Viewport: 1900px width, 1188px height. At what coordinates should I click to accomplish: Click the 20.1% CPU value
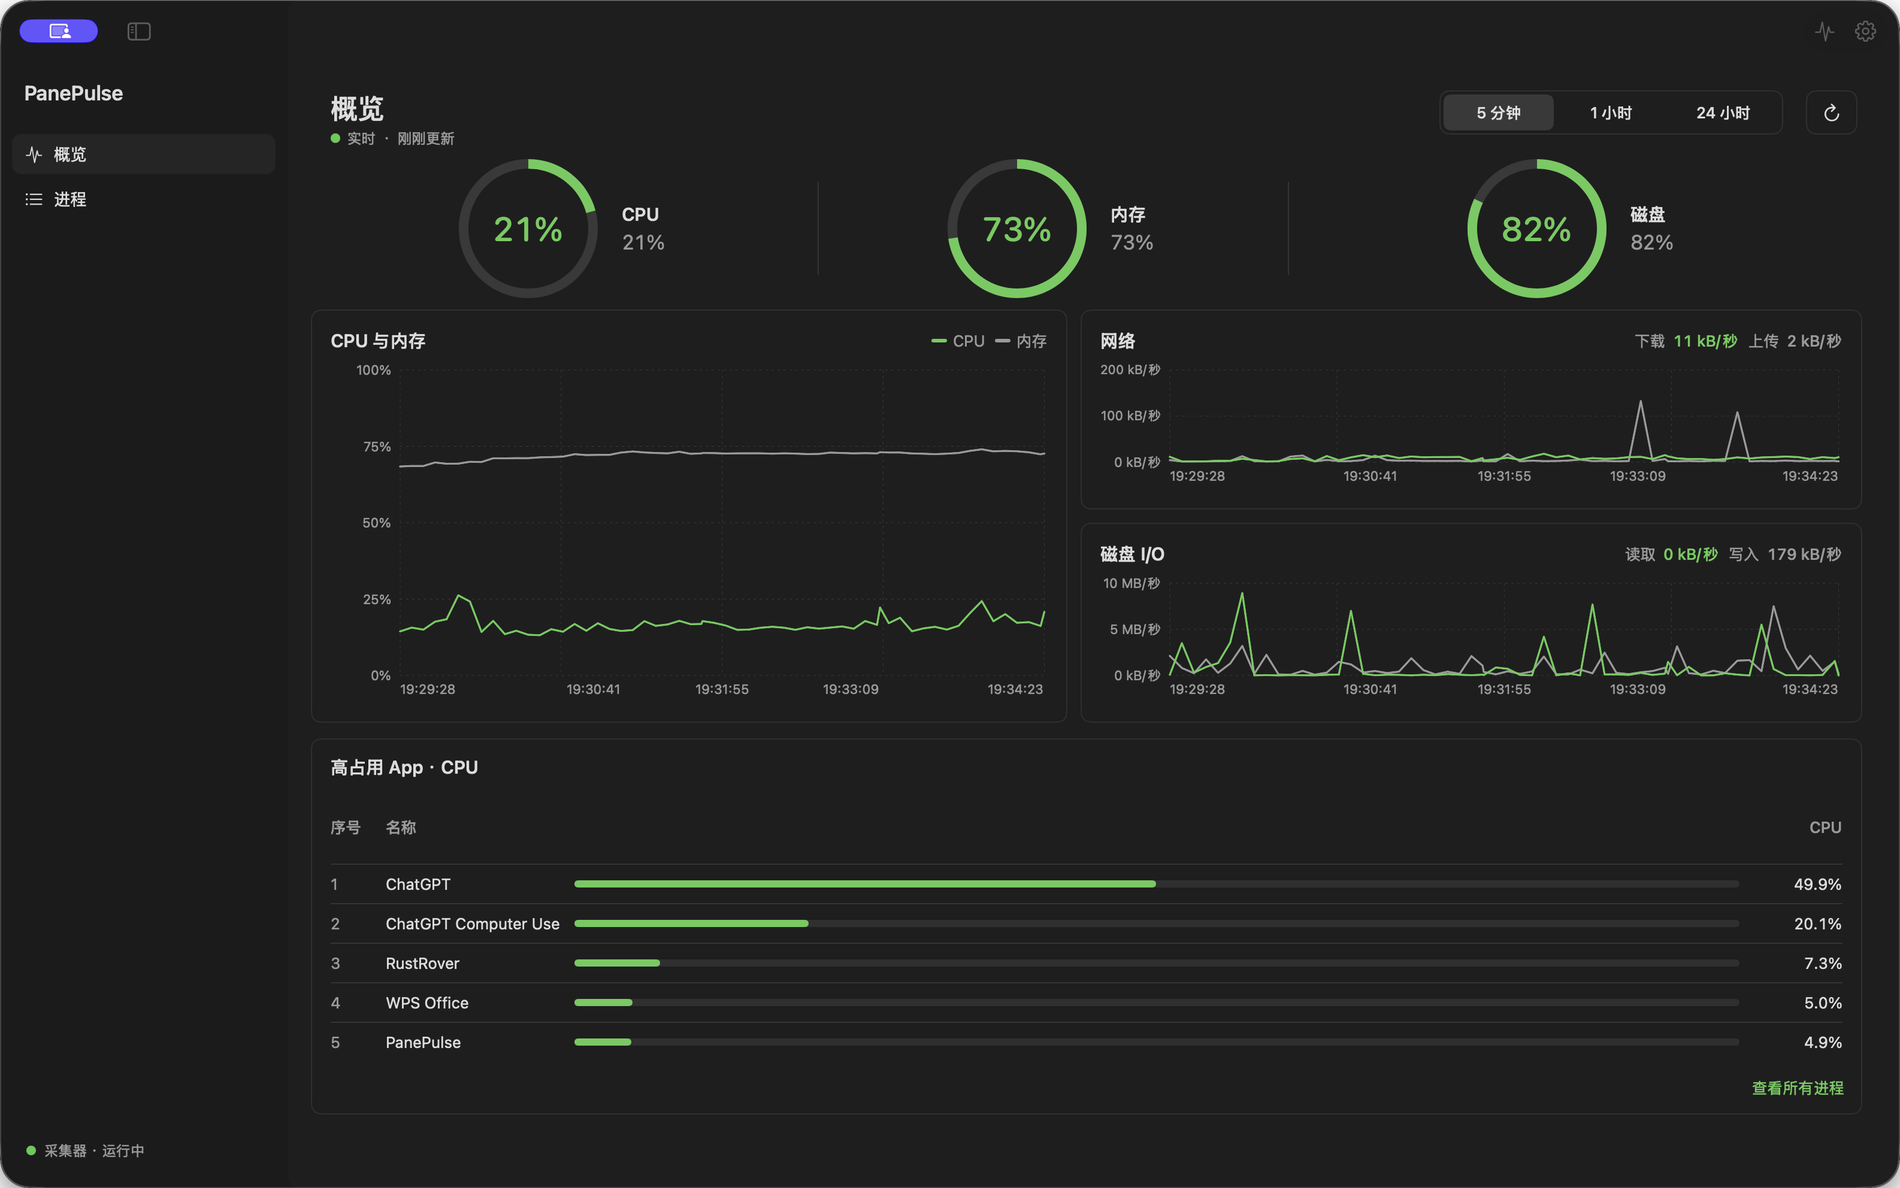click(x=1817, y=924)
